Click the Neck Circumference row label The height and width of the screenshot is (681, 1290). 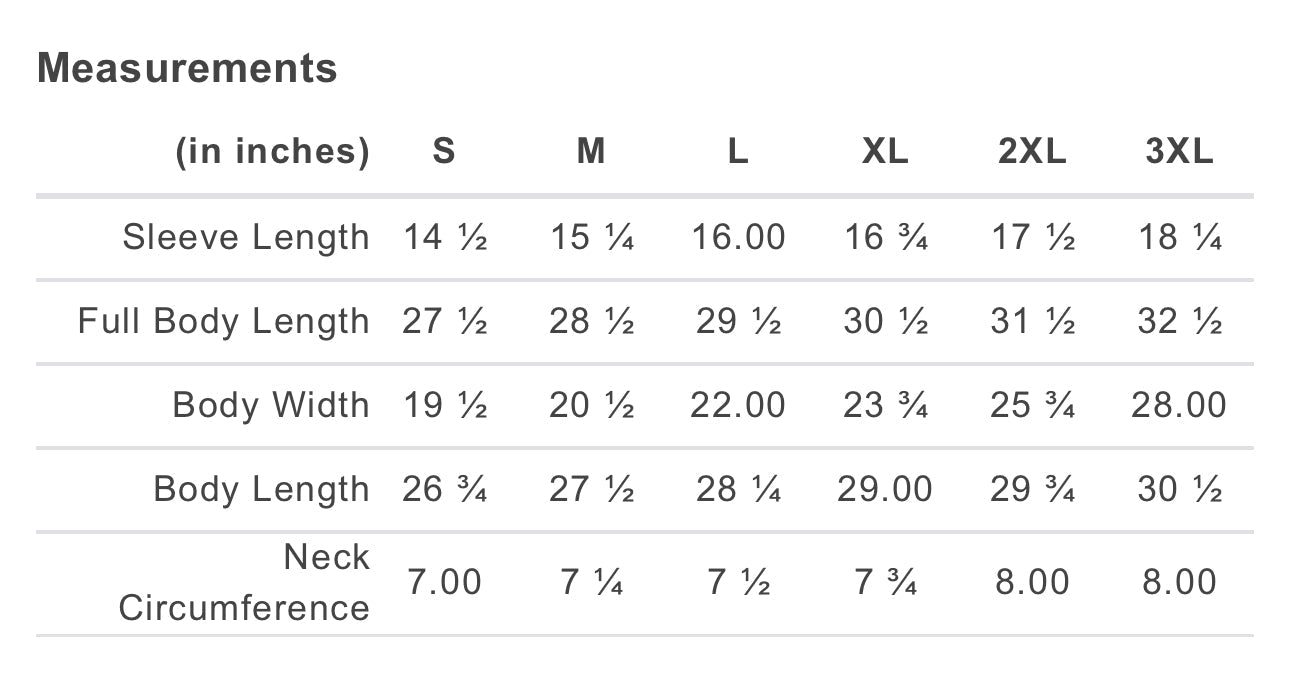[244, 582]
